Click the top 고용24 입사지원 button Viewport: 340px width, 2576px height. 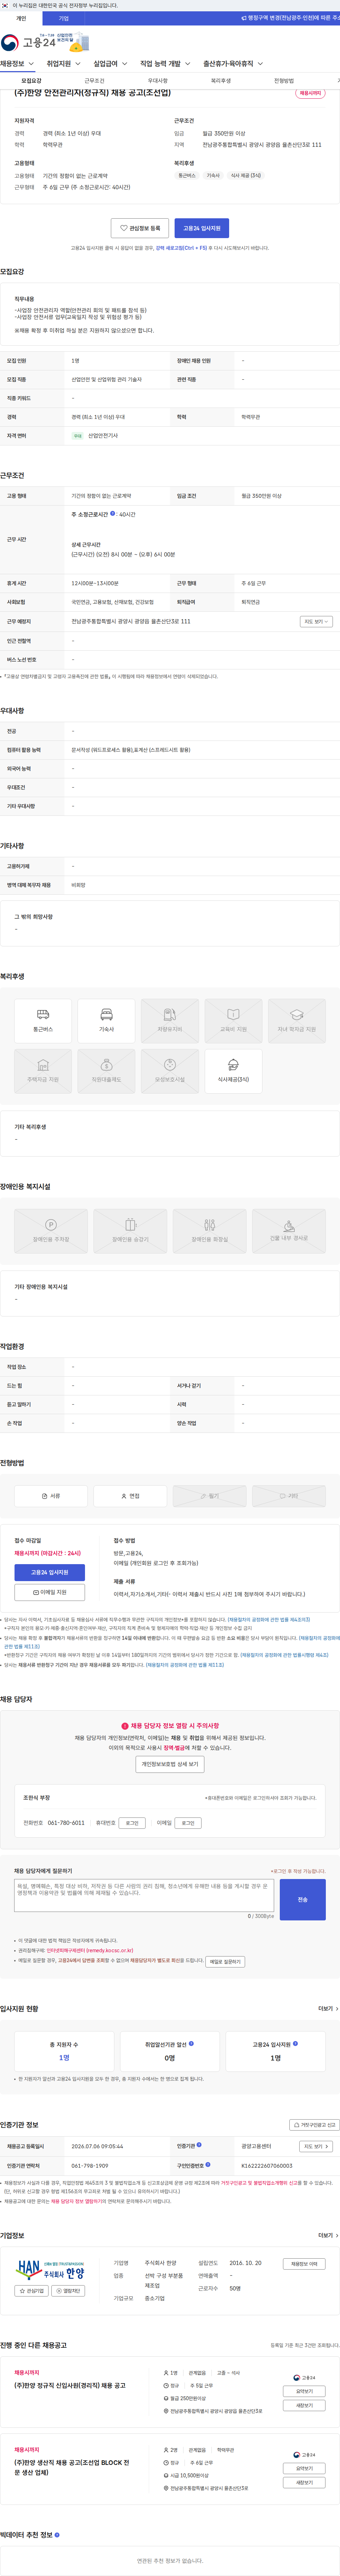pyautogui.click(x=201, y=228)
